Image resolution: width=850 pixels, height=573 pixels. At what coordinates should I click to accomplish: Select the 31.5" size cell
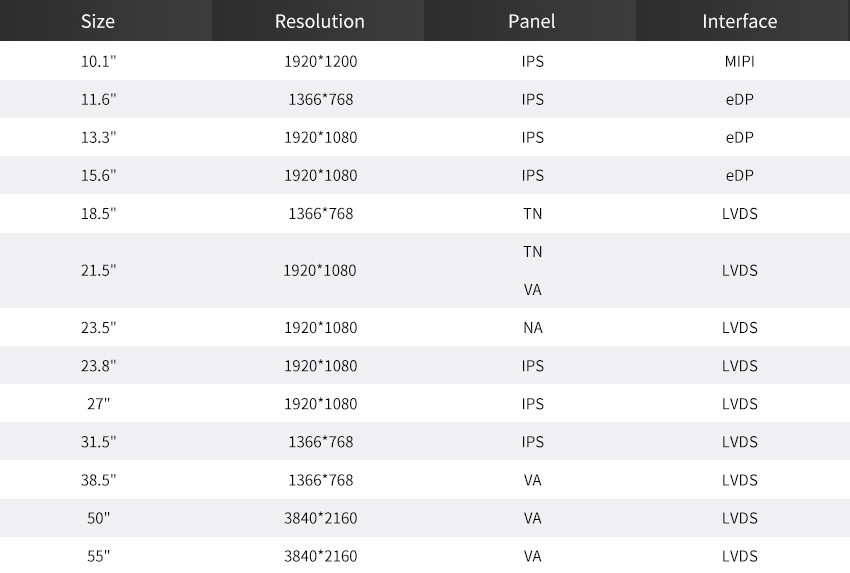click(x=99, y=442)
